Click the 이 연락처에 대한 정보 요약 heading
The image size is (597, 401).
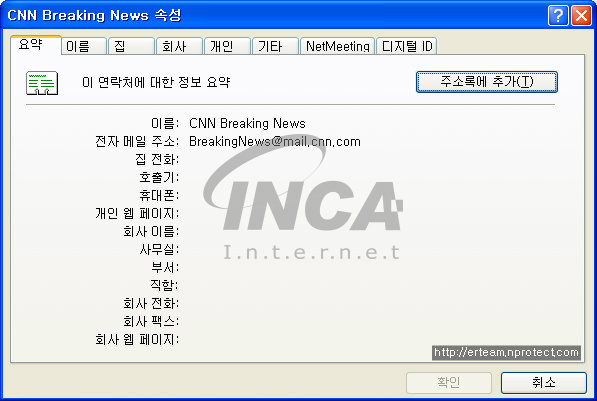click(x=156, y=82)
